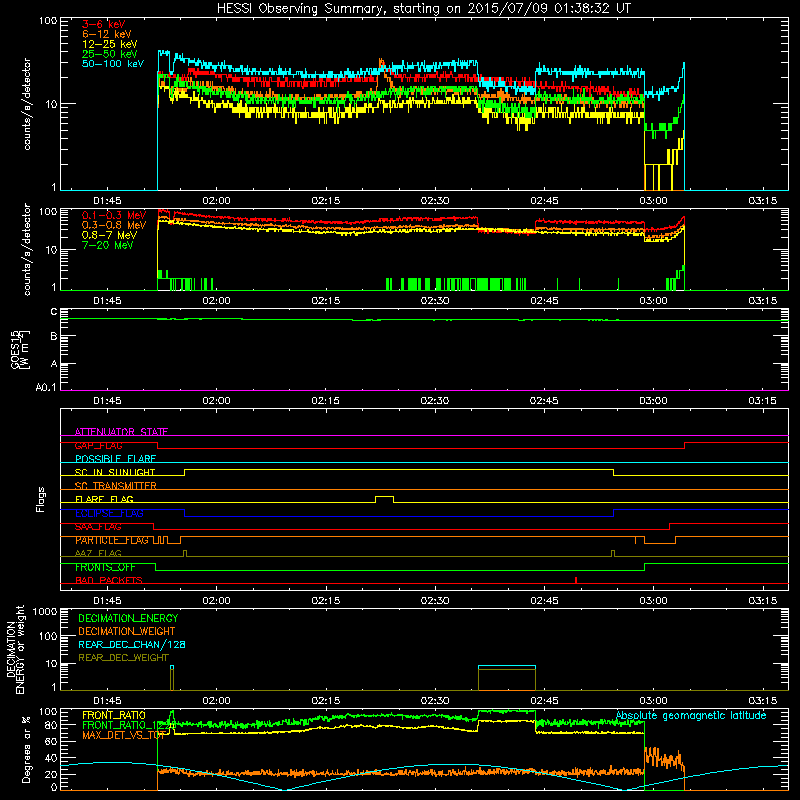Image resolution: width=800 pixels, height=800 pixels.
Task: Pick the POSSIBLE_FLARE flag label
Action: [x=115, y=459]
